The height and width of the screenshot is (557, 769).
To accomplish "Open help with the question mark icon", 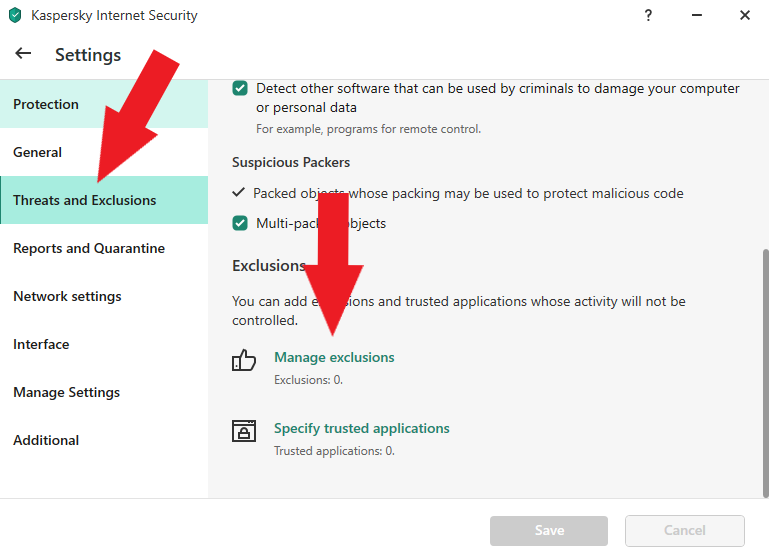I will click(x=650, y=15).
